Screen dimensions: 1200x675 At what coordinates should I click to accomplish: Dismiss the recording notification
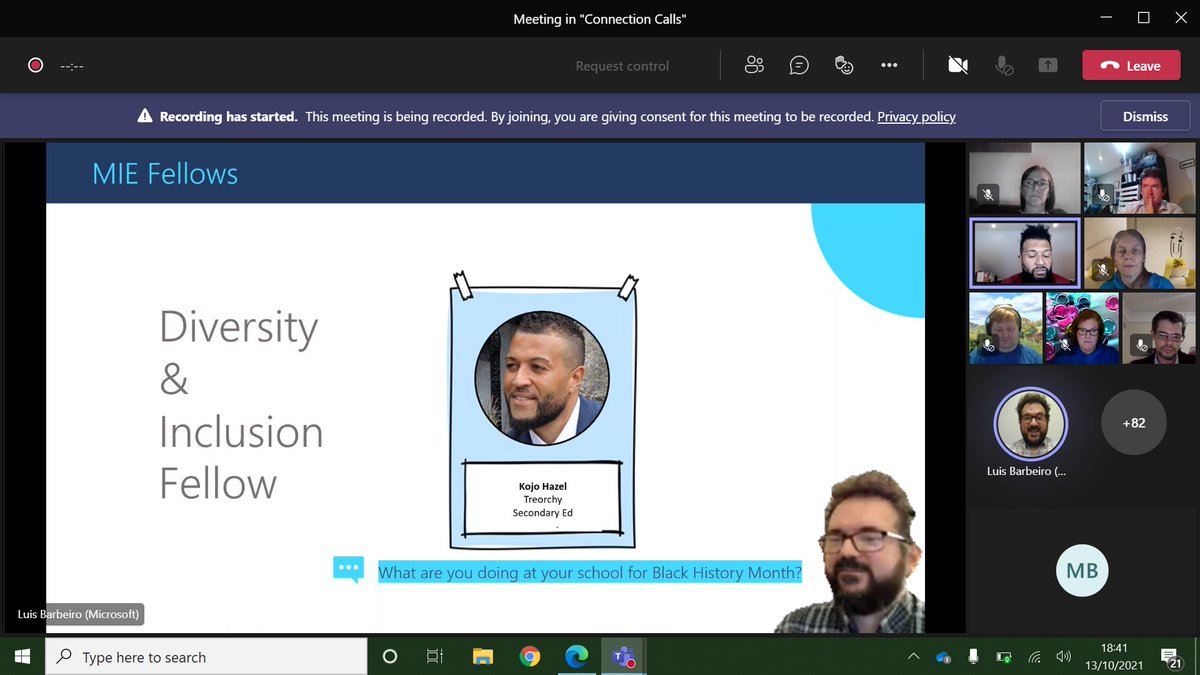1145,116
